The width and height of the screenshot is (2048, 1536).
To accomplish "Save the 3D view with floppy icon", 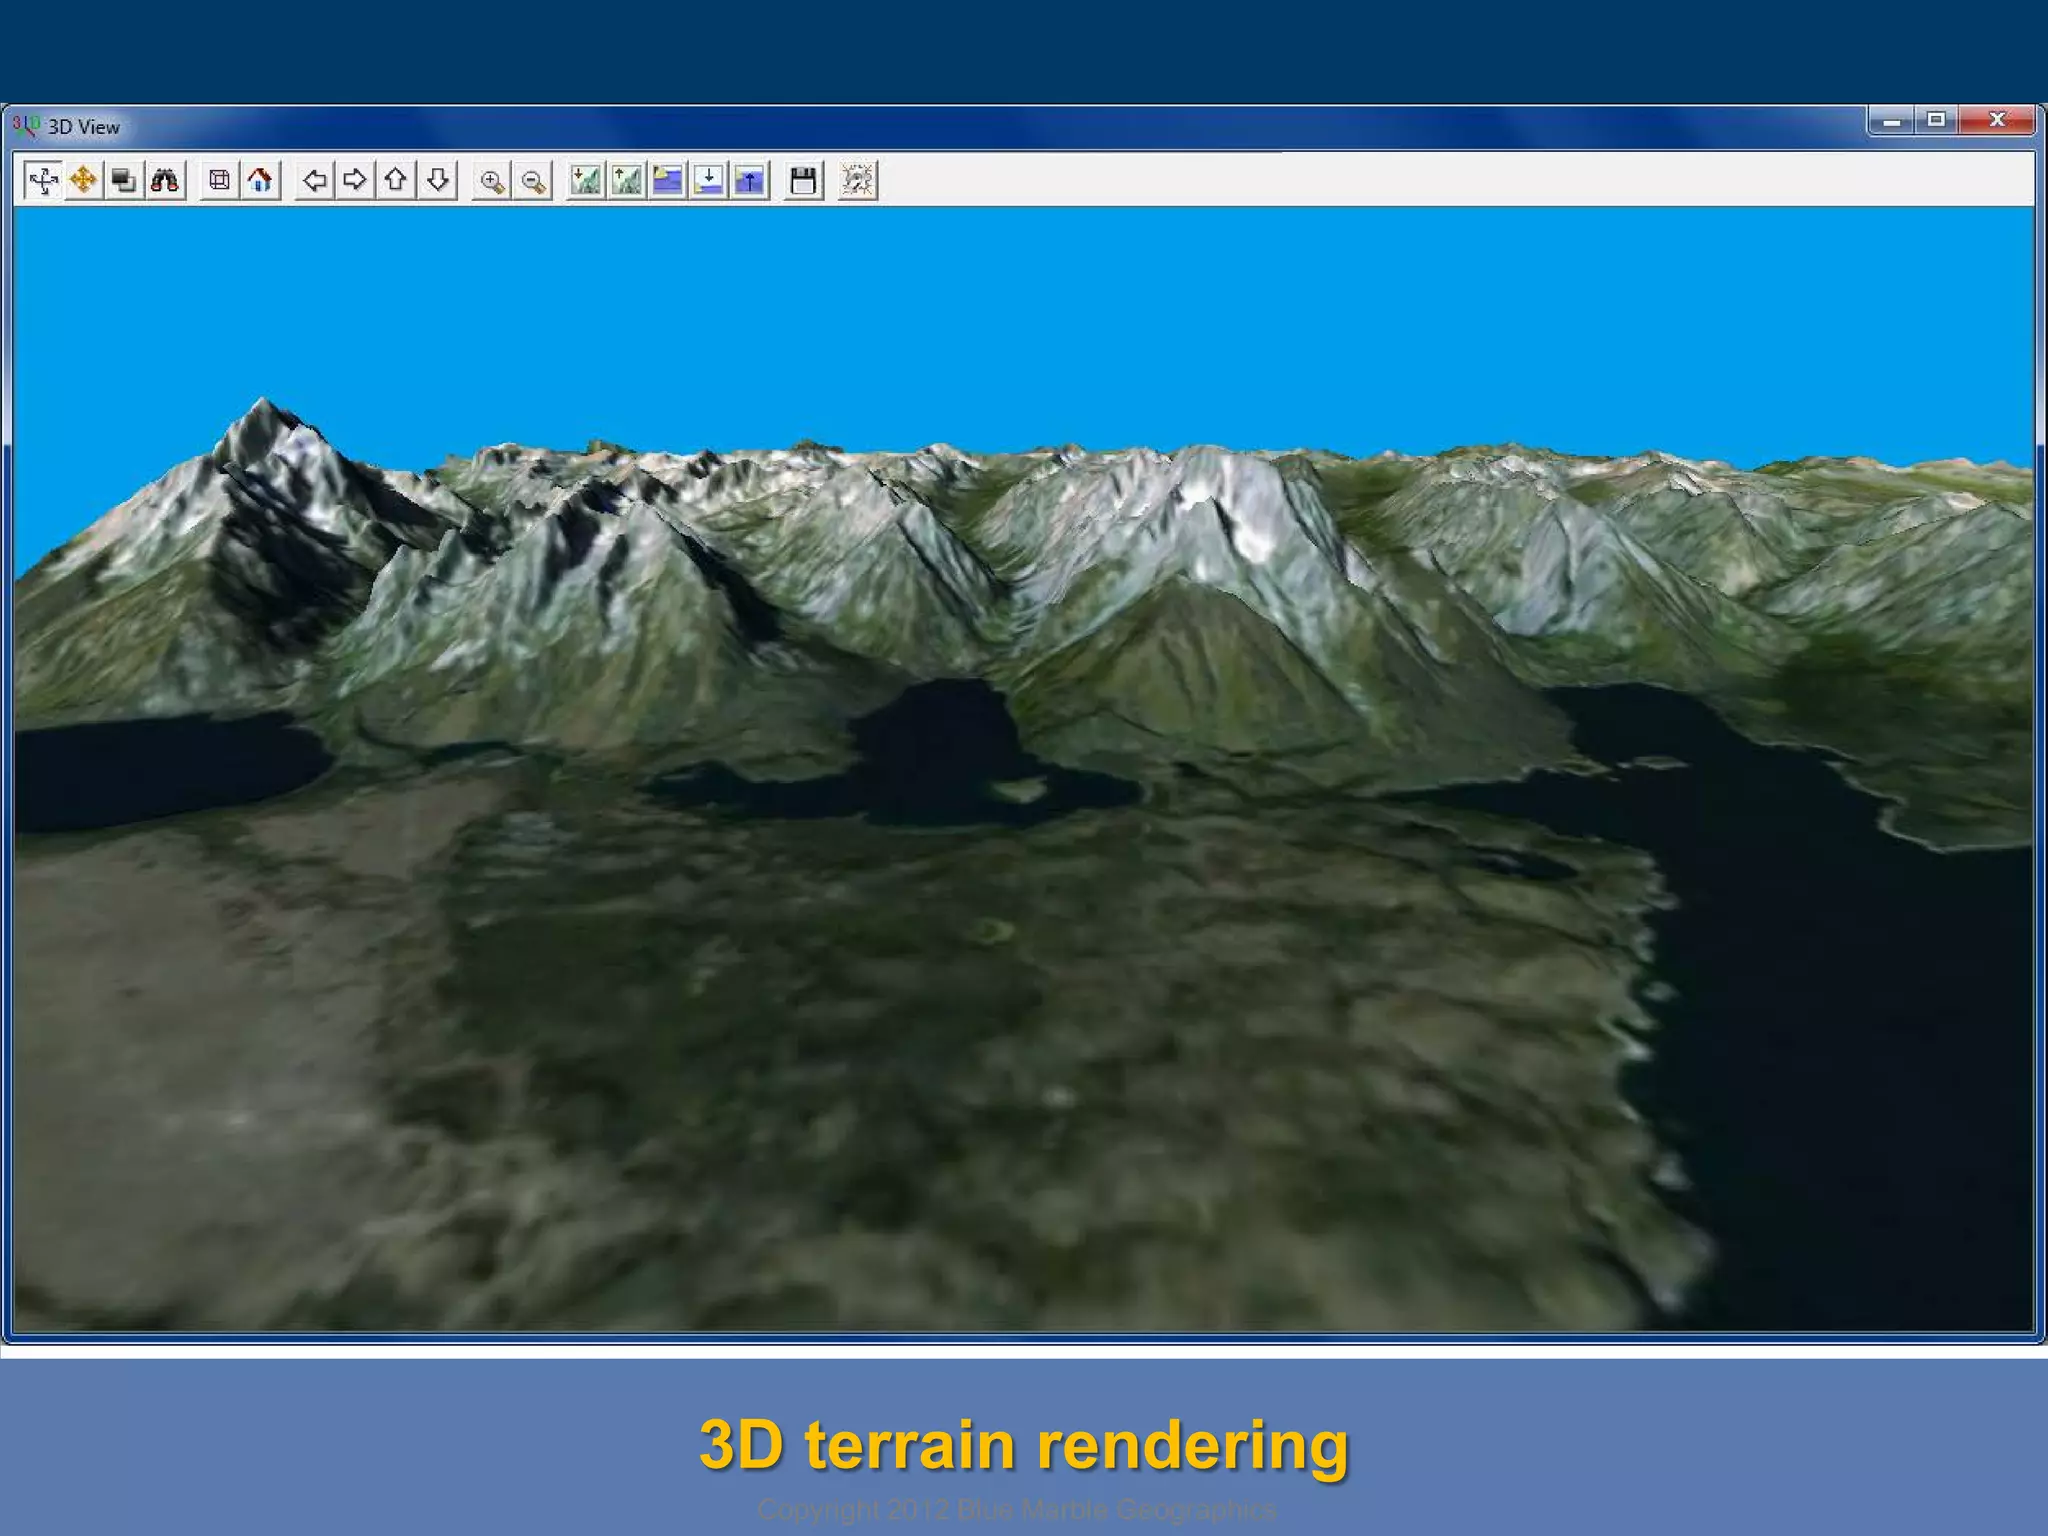I will point(803,180).
